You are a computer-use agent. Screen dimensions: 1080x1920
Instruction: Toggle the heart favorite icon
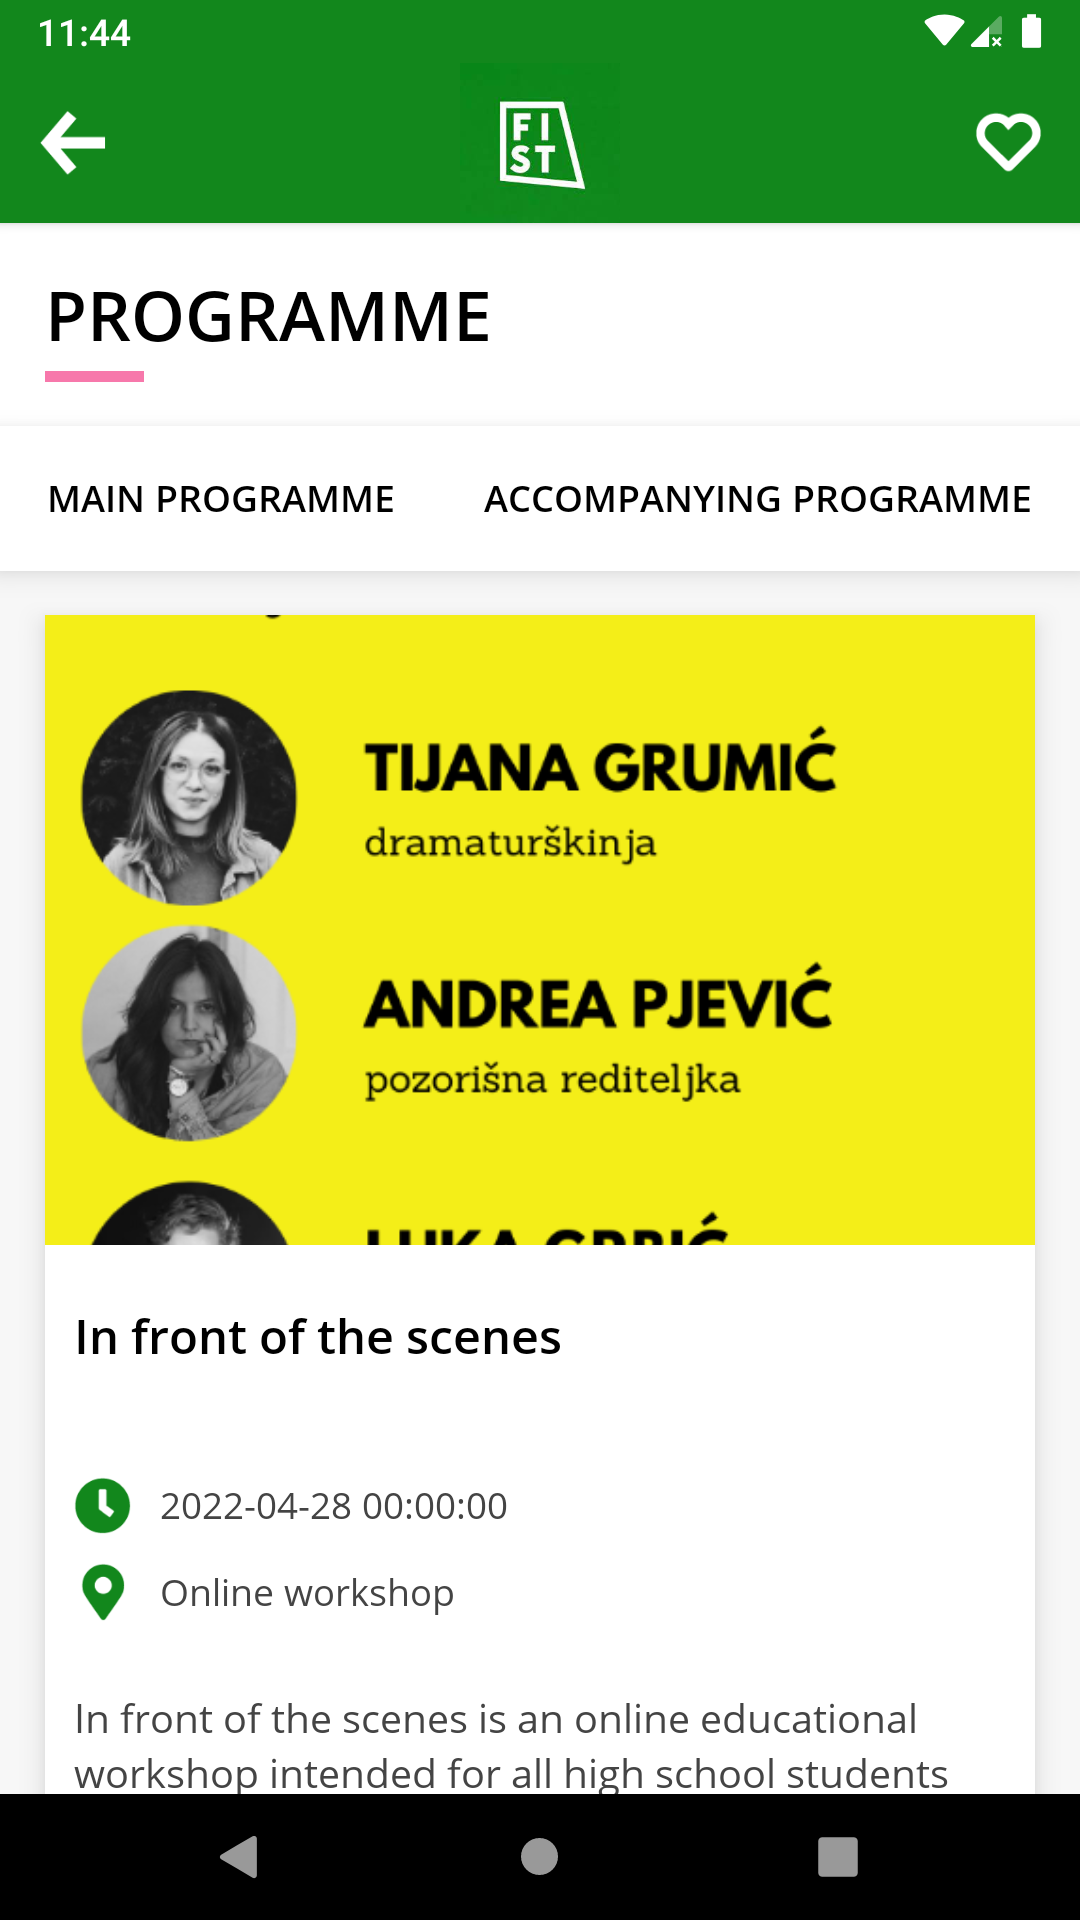(x=1008, y=143)
